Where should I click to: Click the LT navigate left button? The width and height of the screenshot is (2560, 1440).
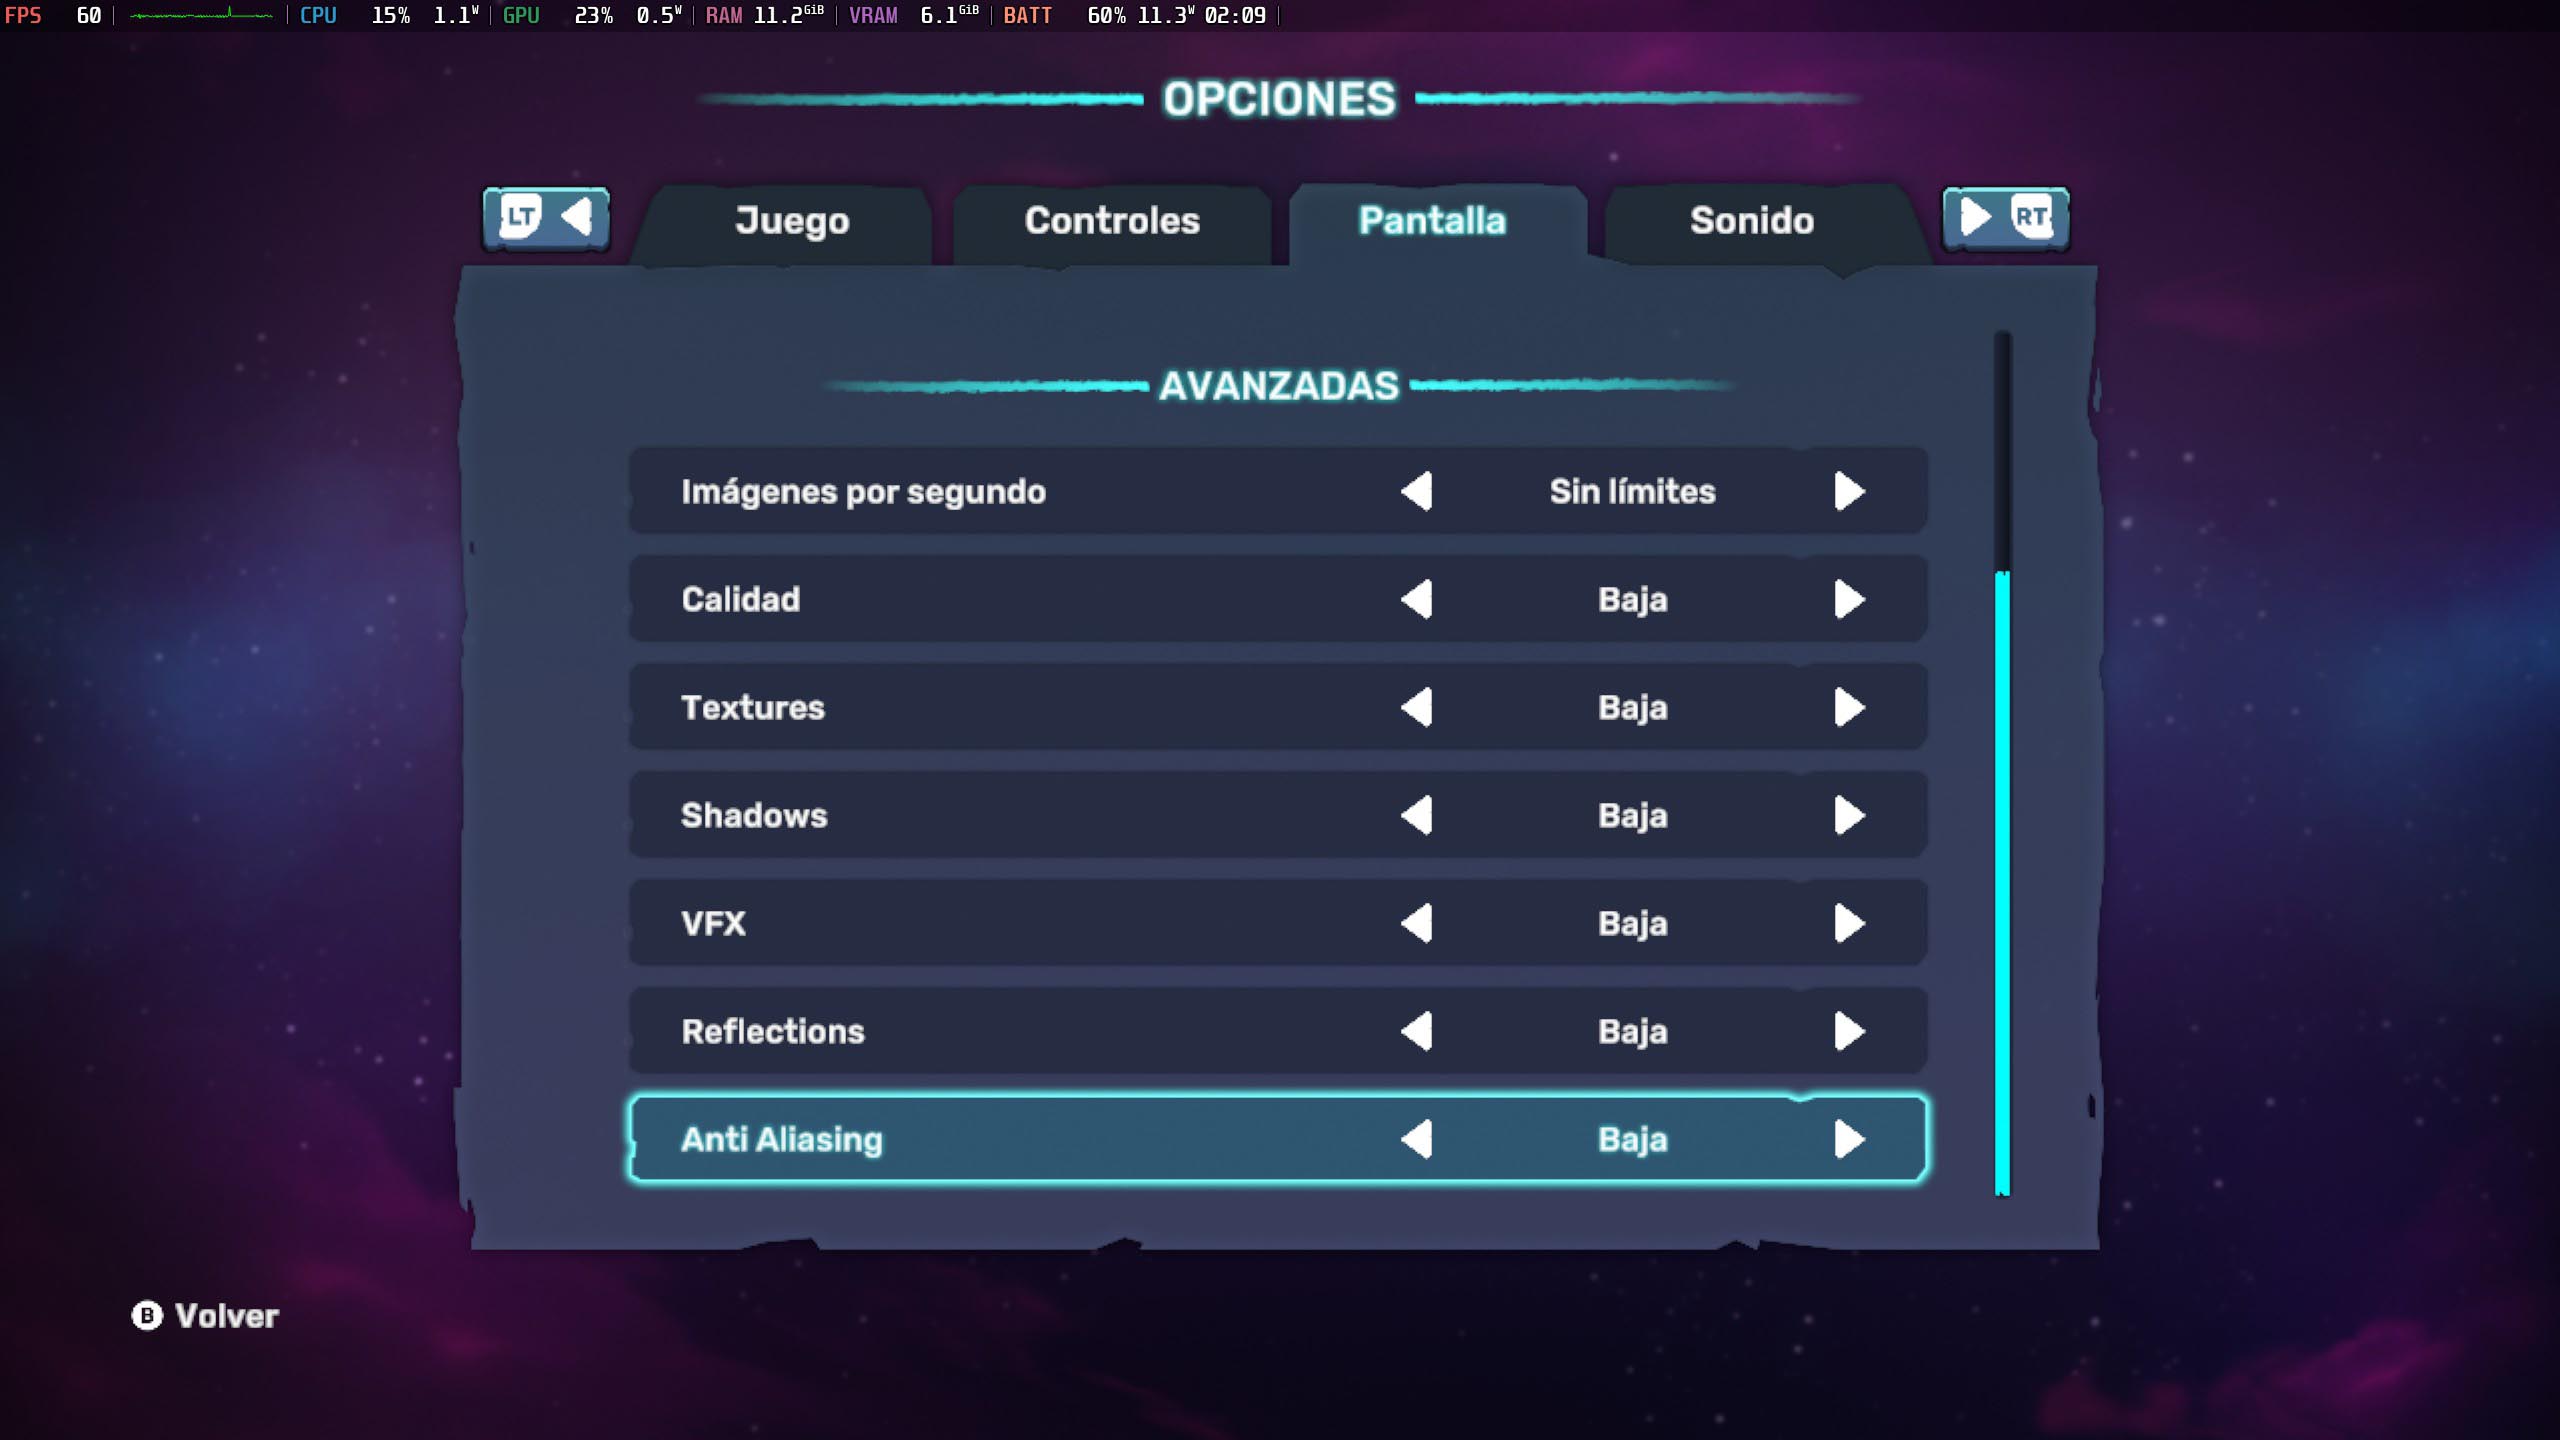pos(545,218)
